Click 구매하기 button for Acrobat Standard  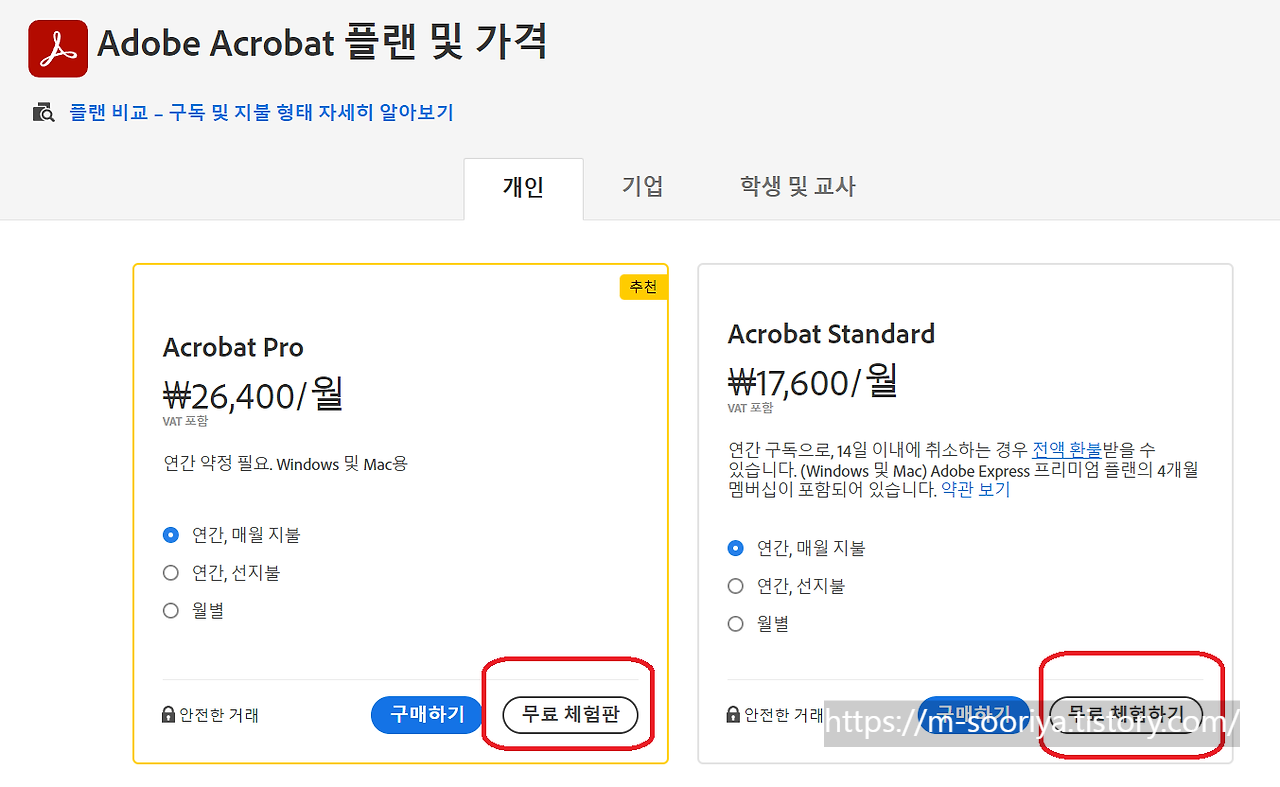974,715
